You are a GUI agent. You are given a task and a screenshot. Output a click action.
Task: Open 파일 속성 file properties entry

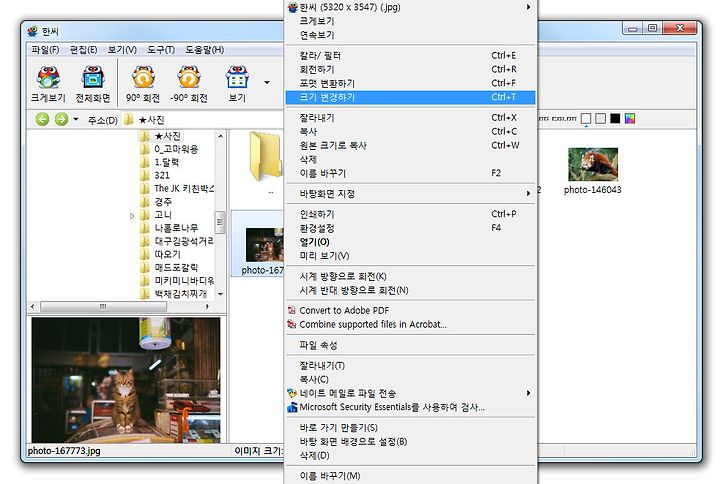tap(410, 345)
